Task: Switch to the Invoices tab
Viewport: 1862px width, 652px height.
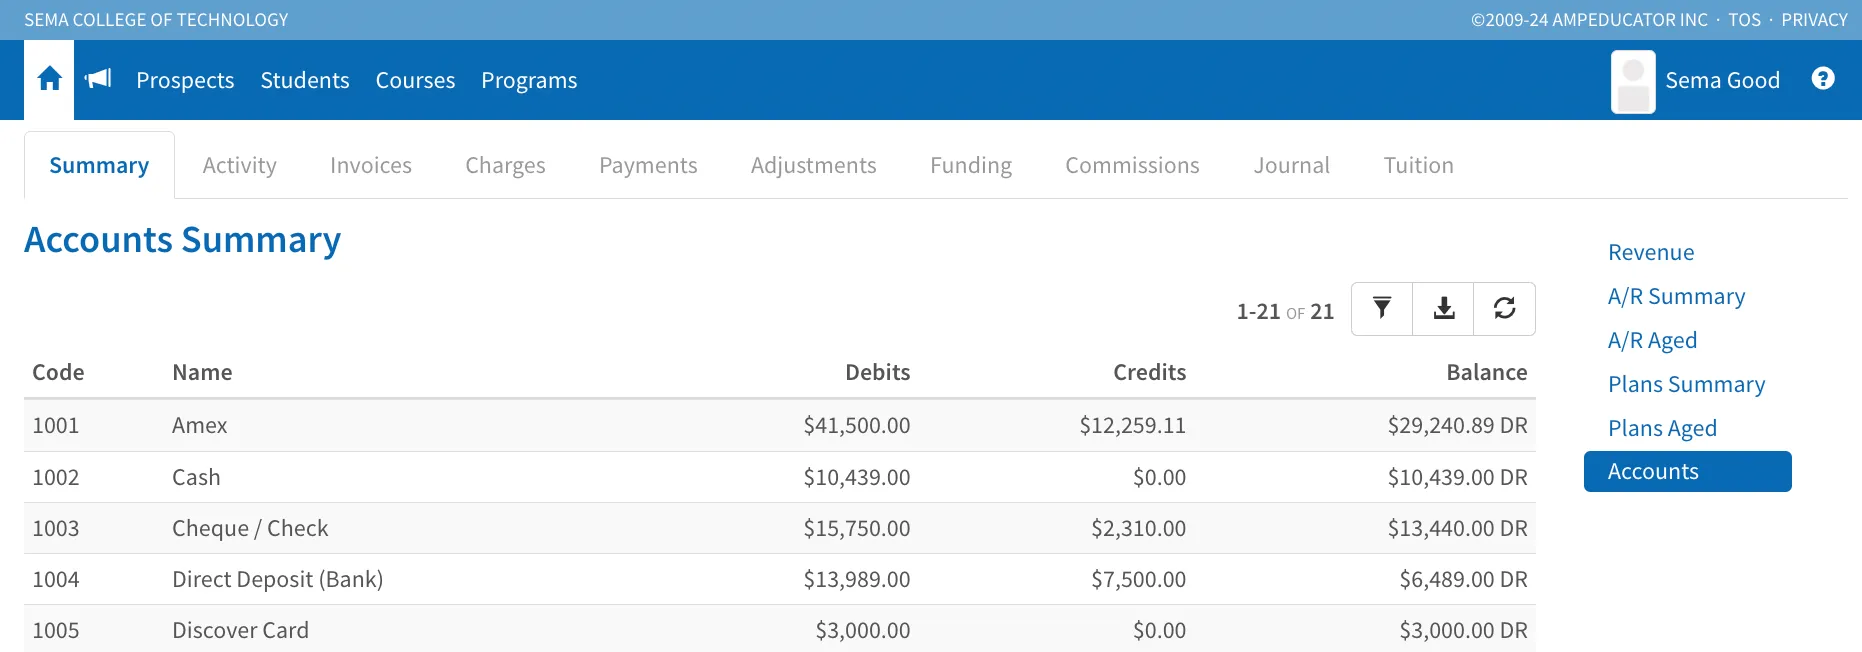Action: [371, 165]
